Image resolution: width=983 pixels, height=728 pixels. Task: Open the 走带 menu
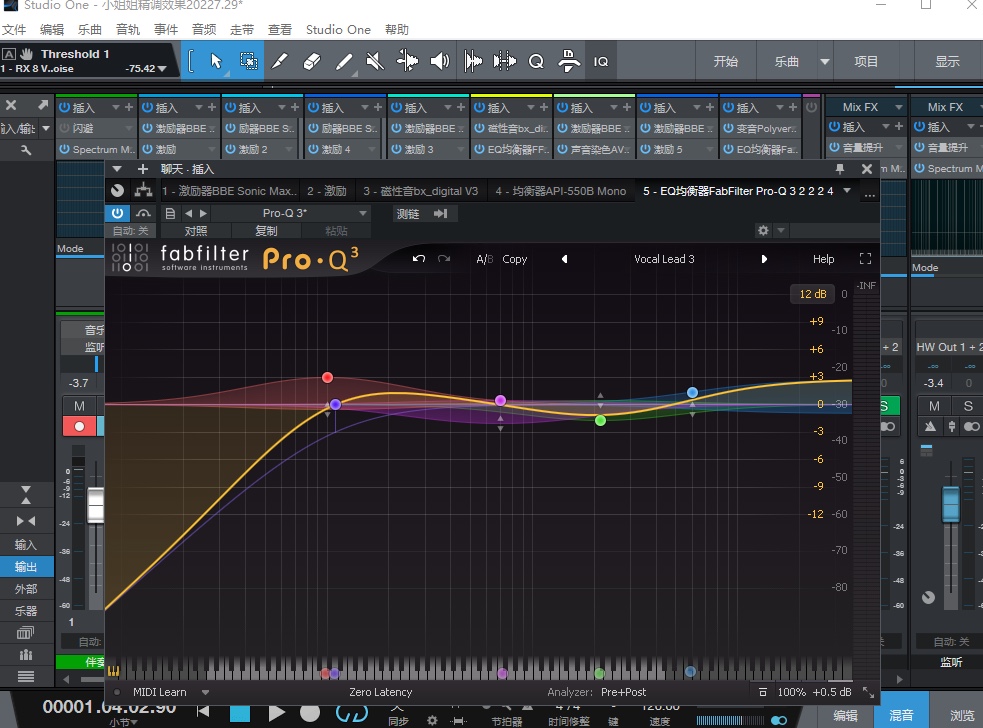[x=242, y=29]
